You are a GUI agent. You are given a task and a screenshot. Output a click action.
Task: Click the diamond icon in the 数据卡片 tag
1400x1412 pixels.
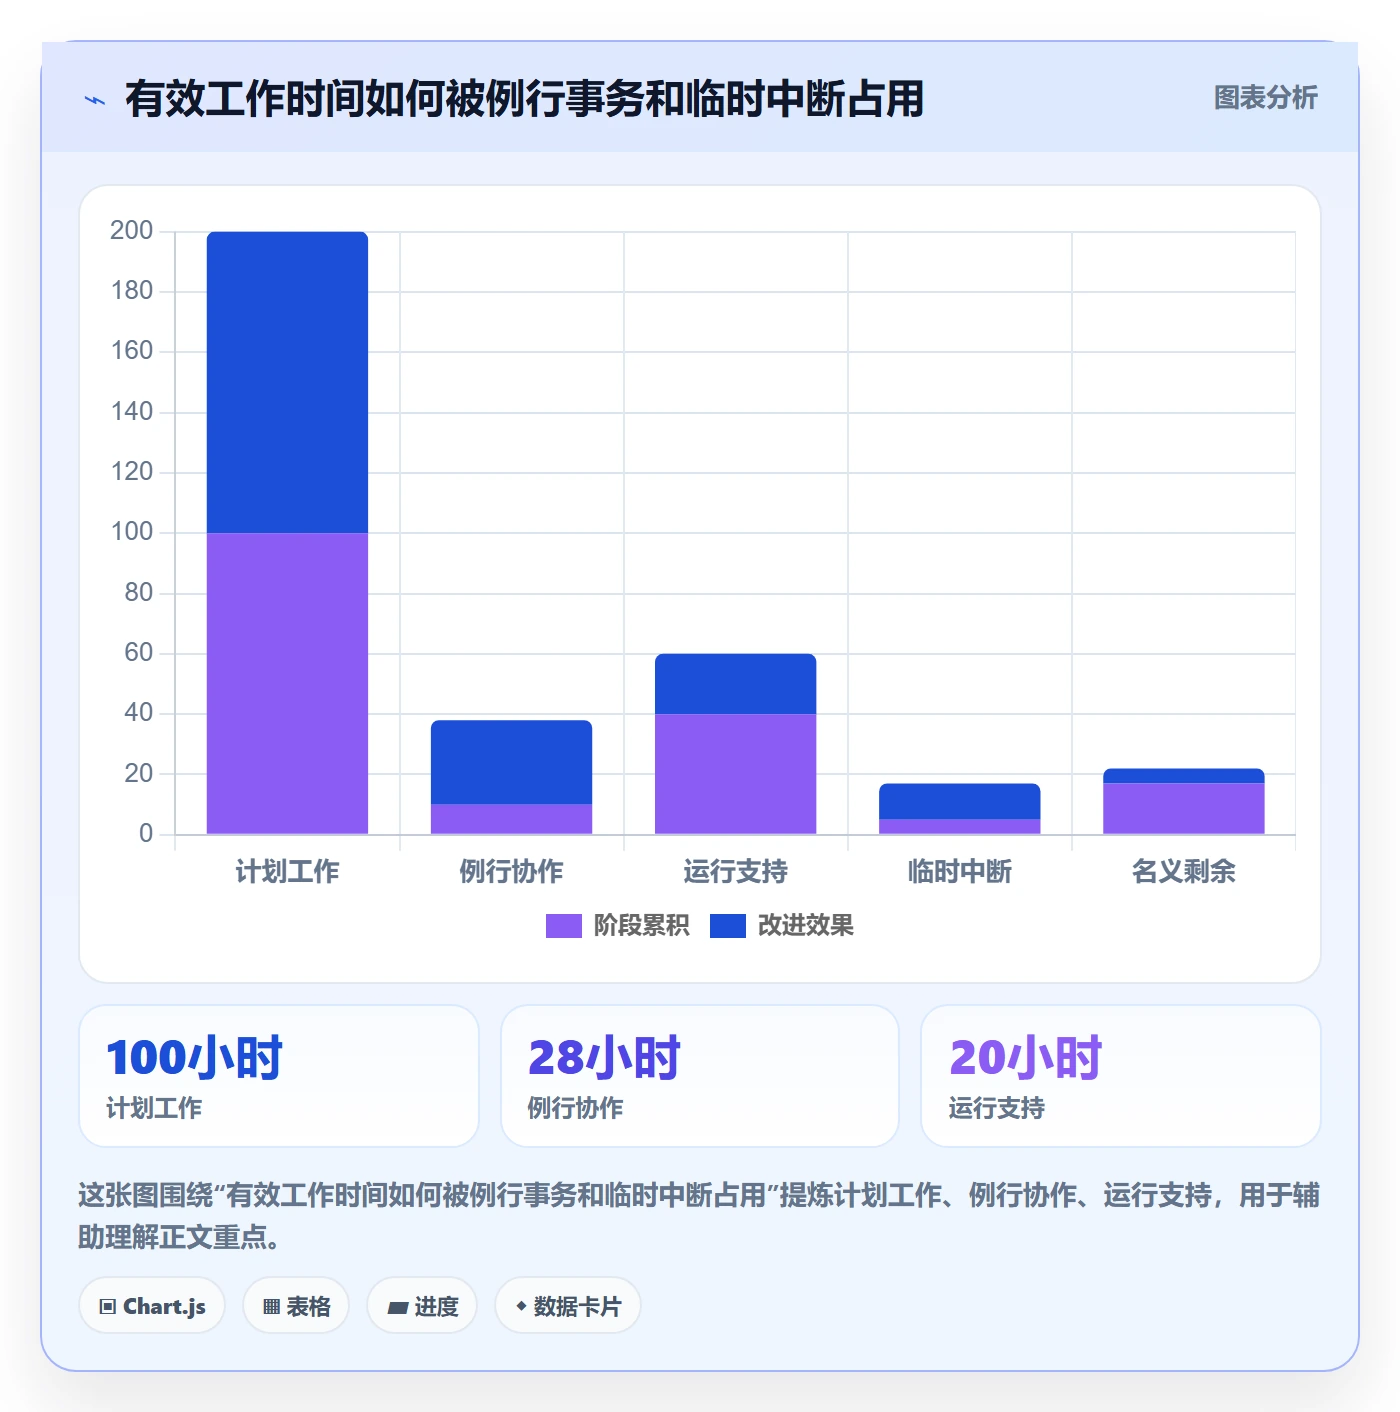click(x=521, y=1306)
